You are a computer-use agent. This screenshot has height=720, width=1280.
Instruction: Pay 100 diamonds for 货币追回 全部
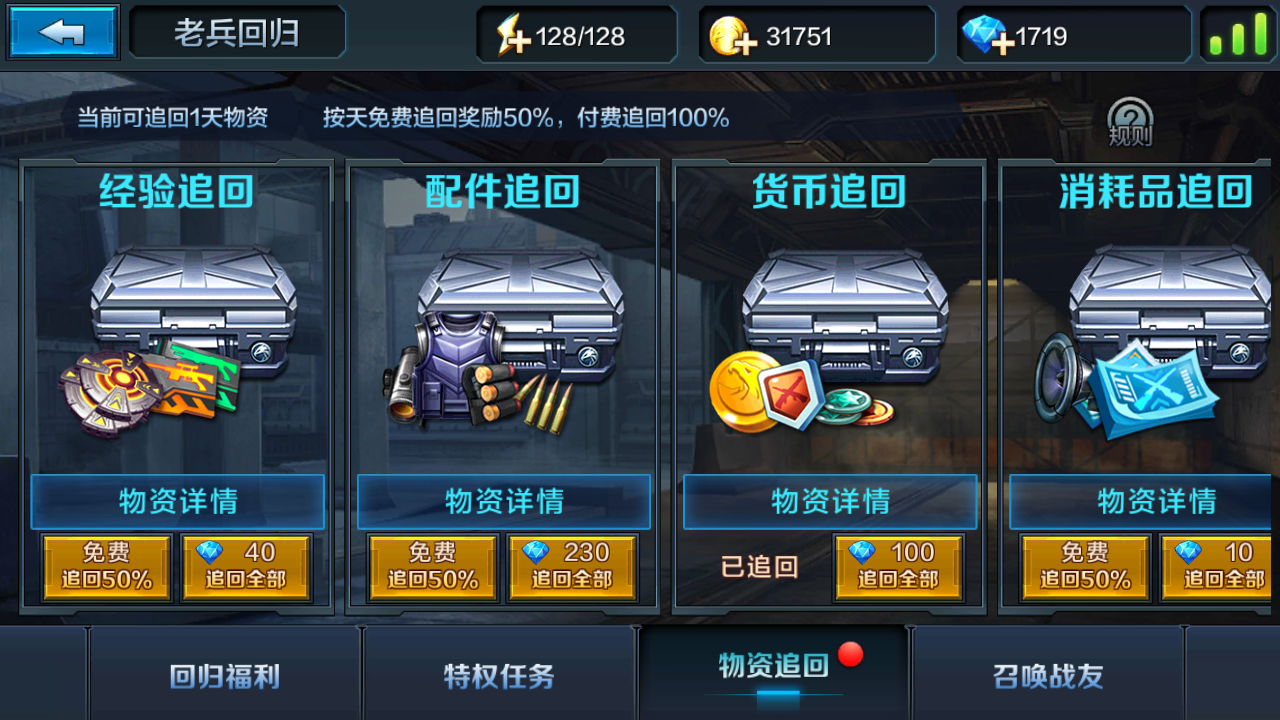(898, 567)
